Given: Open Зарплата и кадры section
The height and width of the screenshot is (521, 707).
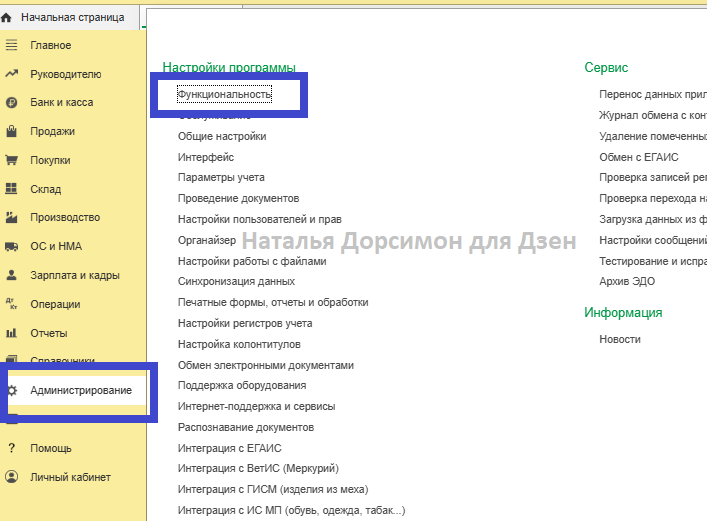Looking at the screenshot, I should (75, 276).
